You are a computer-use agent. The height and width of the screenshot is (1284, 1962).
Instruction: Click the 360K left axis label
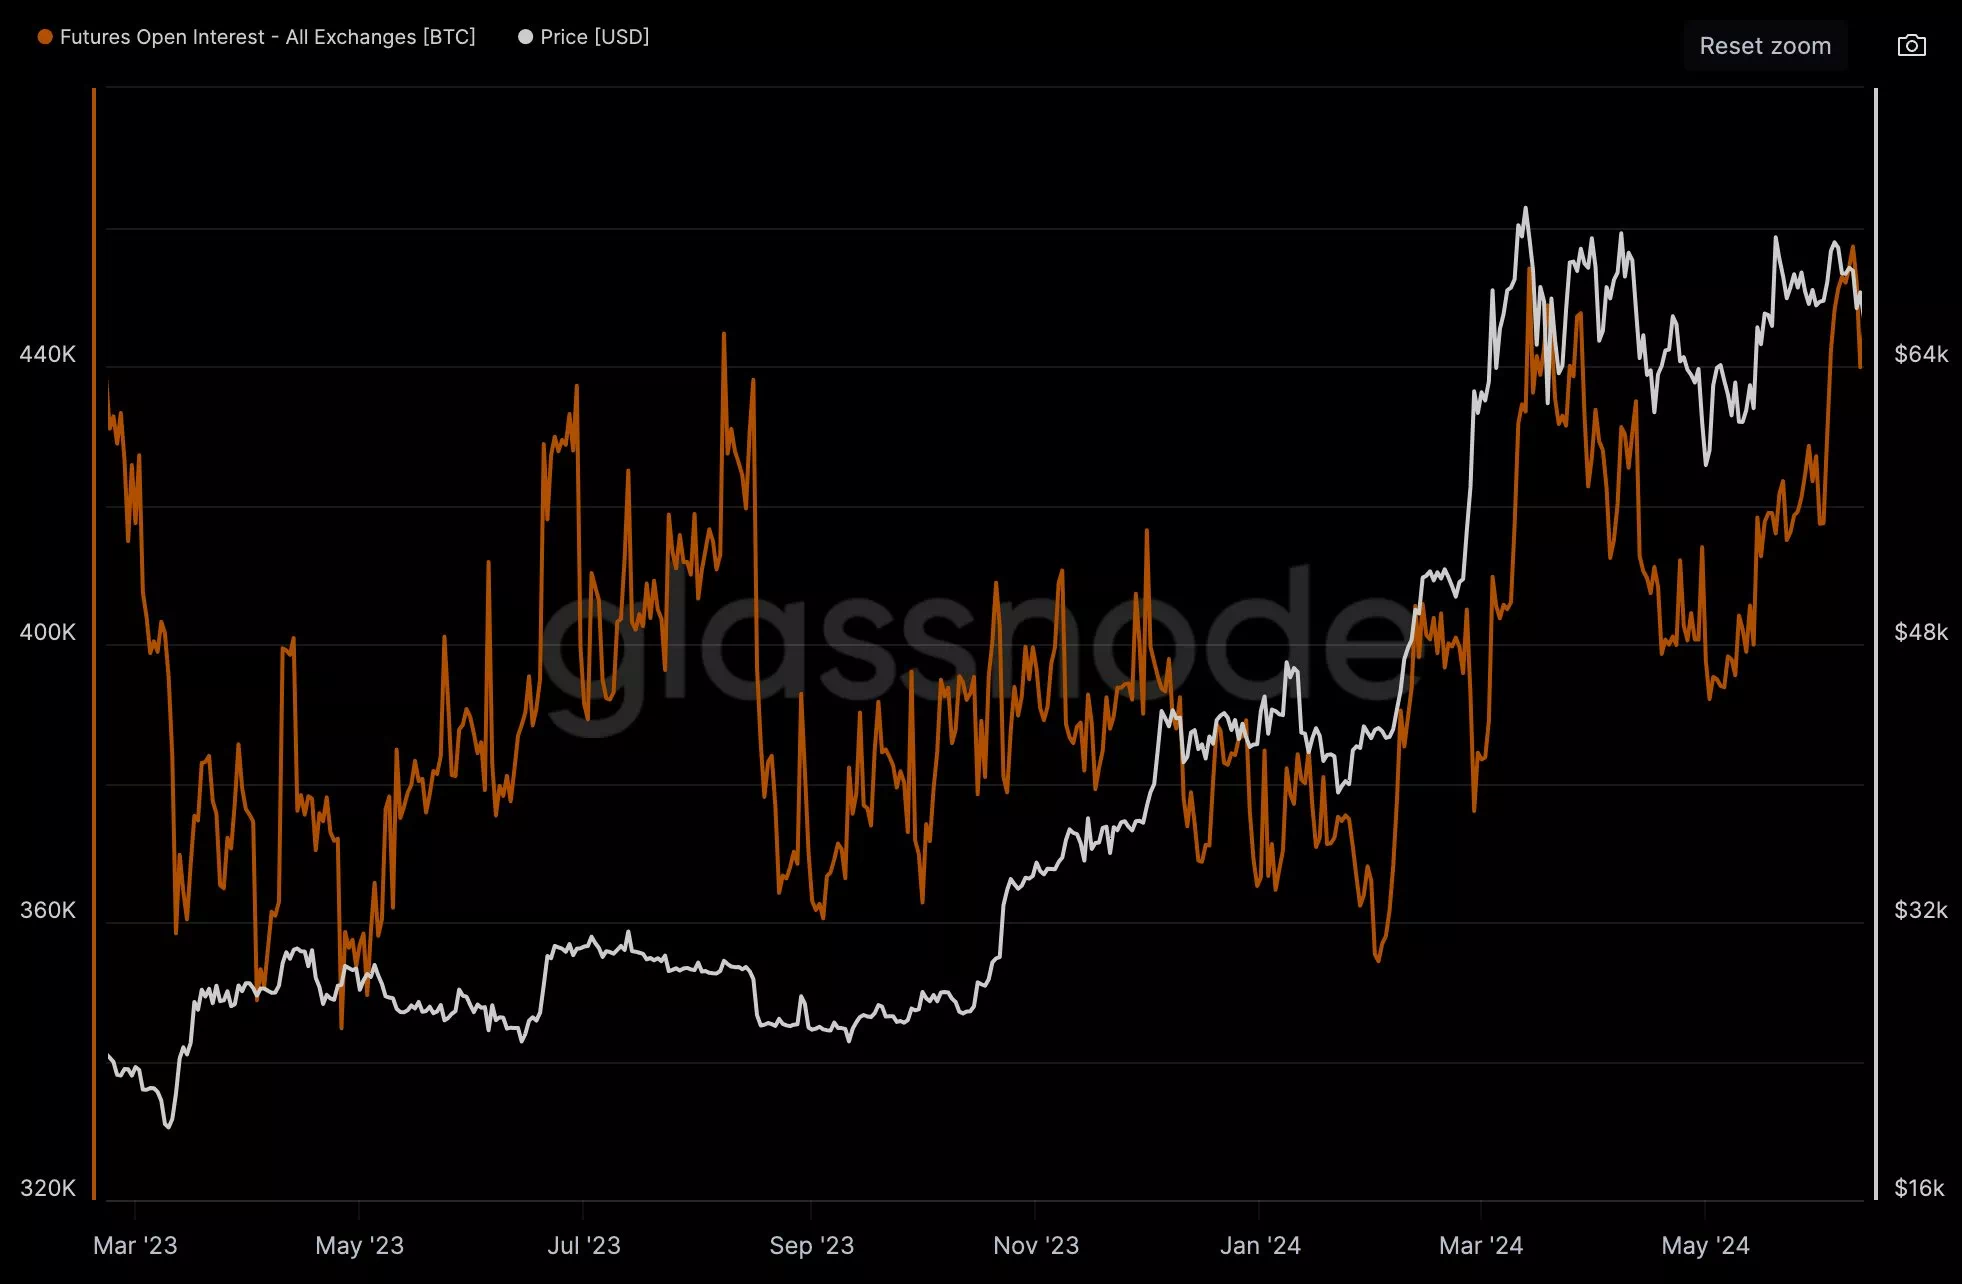[48, 910]
